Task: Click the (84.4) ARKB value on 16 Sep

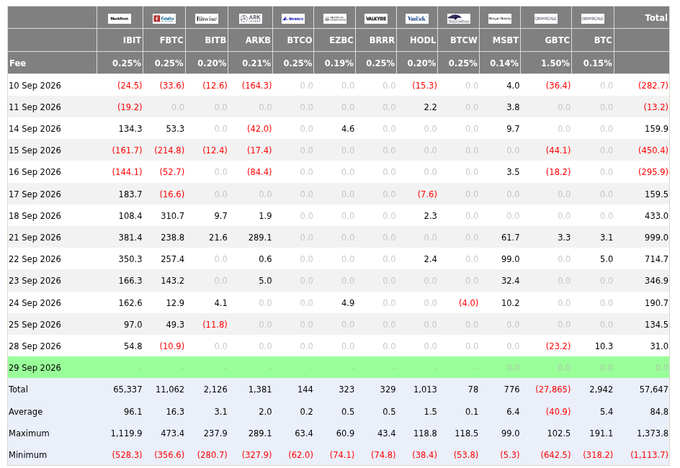Action: [259, 172]
